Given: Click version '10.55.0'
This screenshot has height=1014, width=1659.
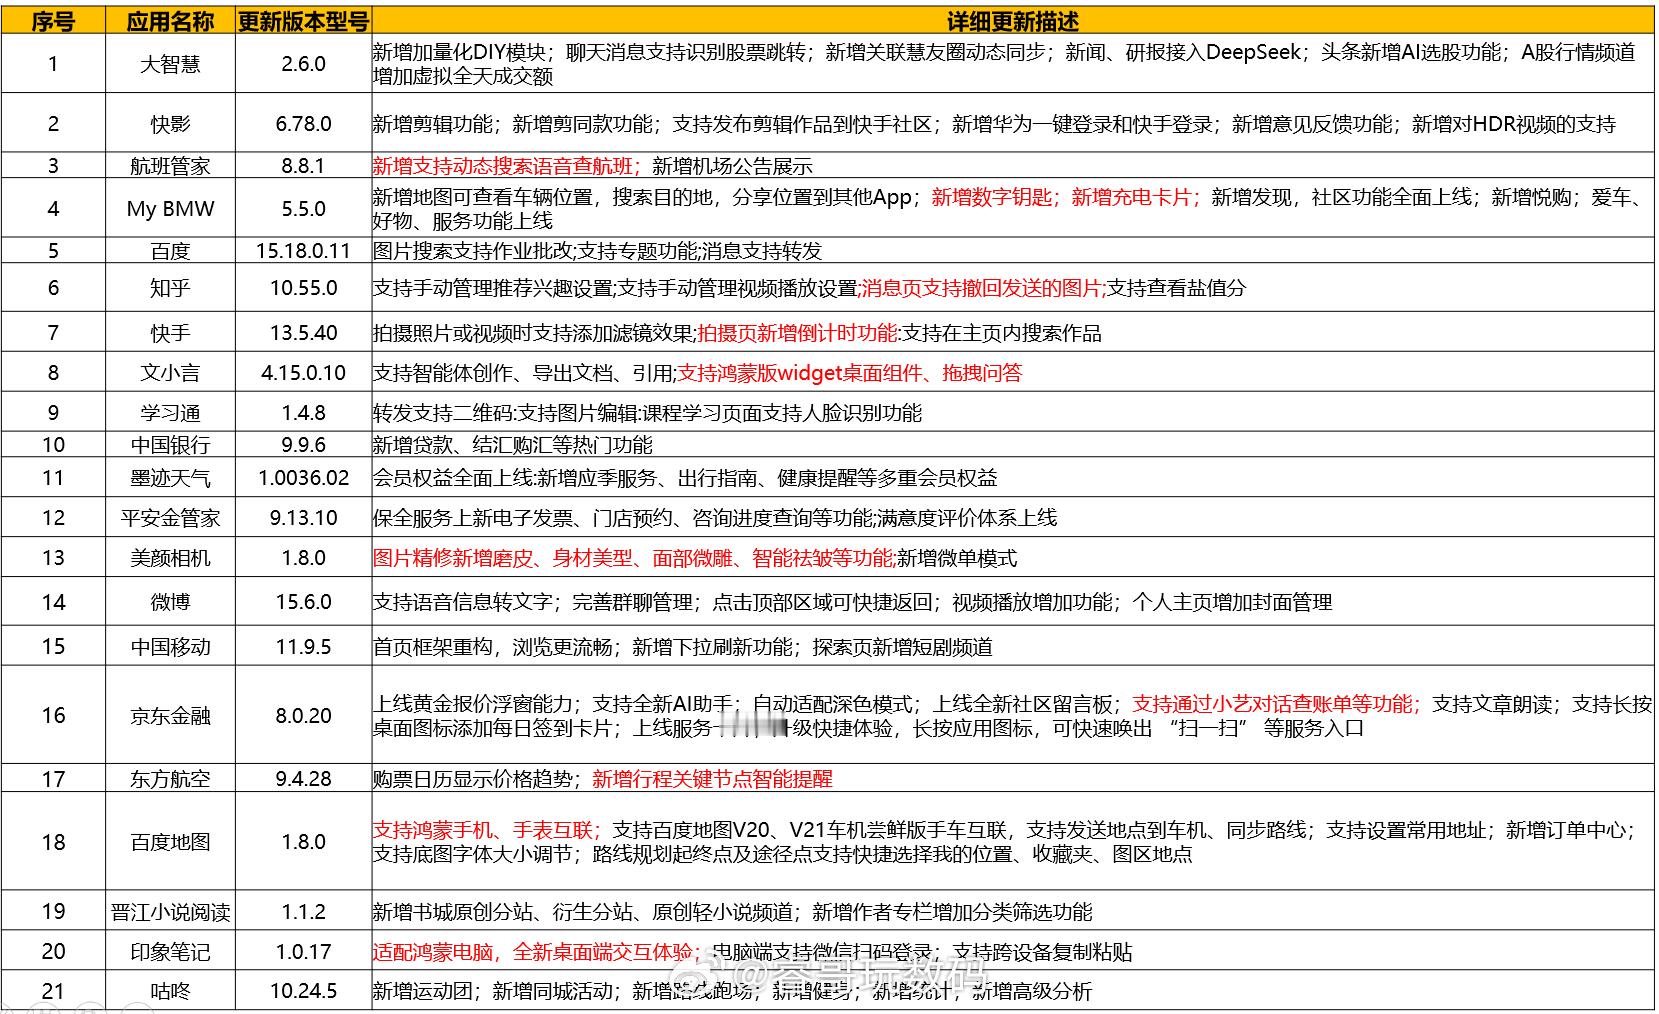Looking at the screenshot, I should pos(303,288).
